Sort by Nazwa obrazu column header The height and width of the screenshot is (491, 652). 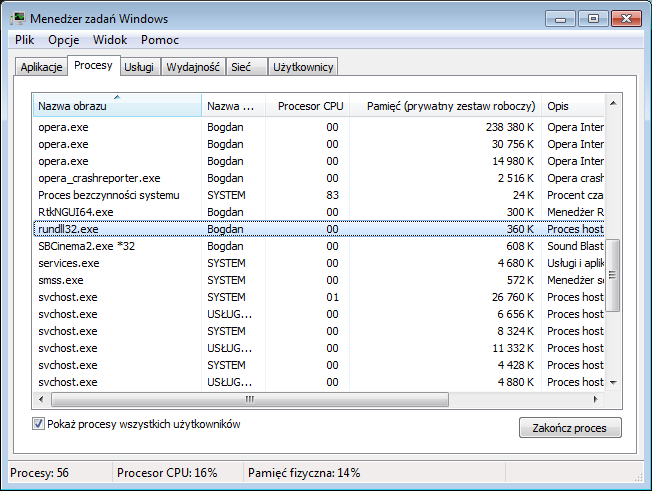(116, 106)
